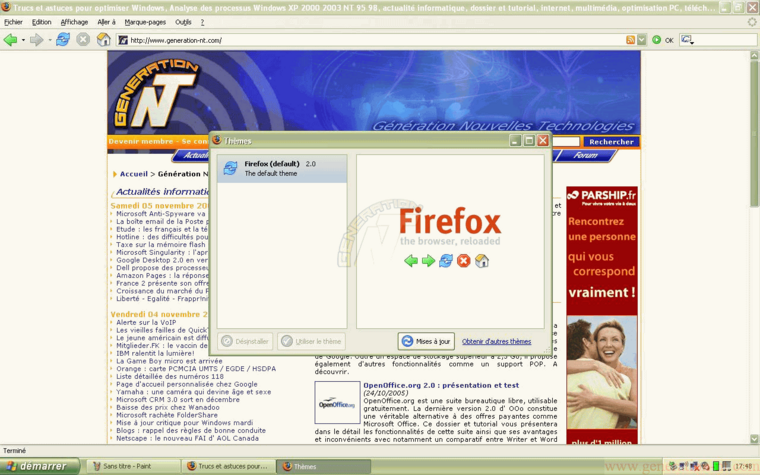The width and height of the screenshot is (760, 475).
Task: Click the scrollbar down arrow of the page
Action: [754, 439]
